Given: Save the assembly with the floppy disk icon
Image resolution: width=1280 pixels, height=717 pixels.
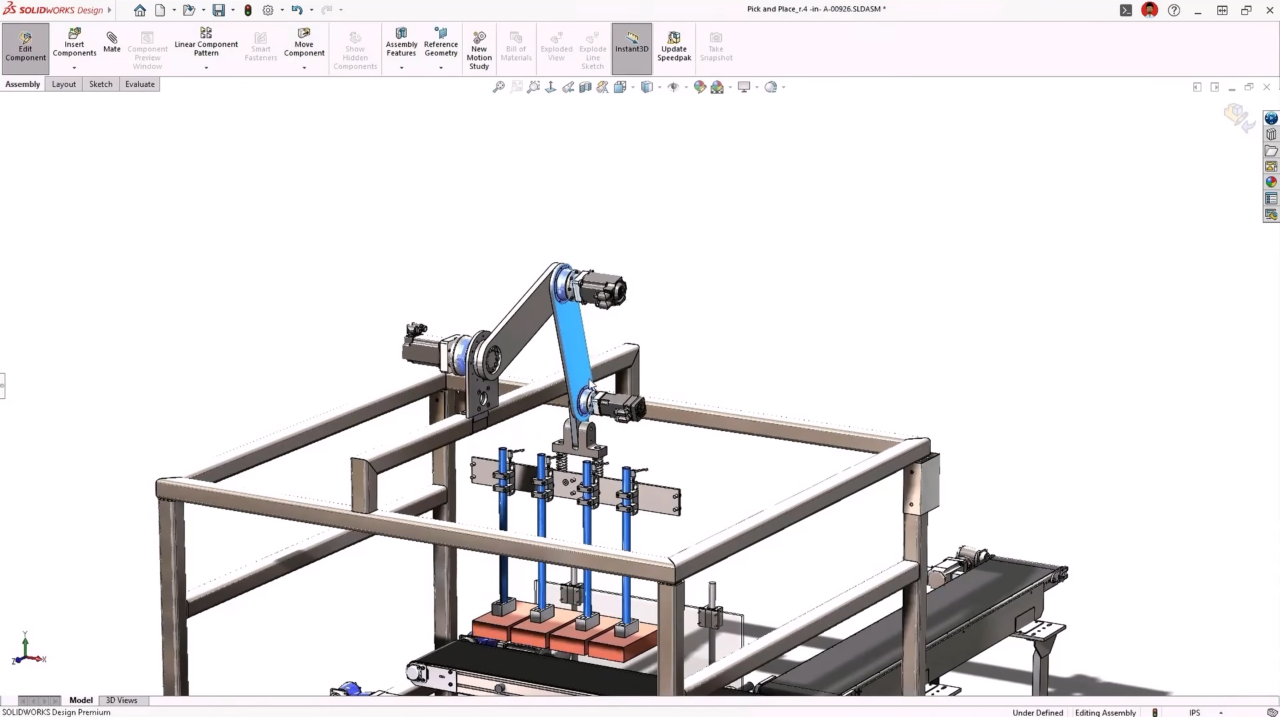Looking at the screenshot, I should (x=218, y=10).
